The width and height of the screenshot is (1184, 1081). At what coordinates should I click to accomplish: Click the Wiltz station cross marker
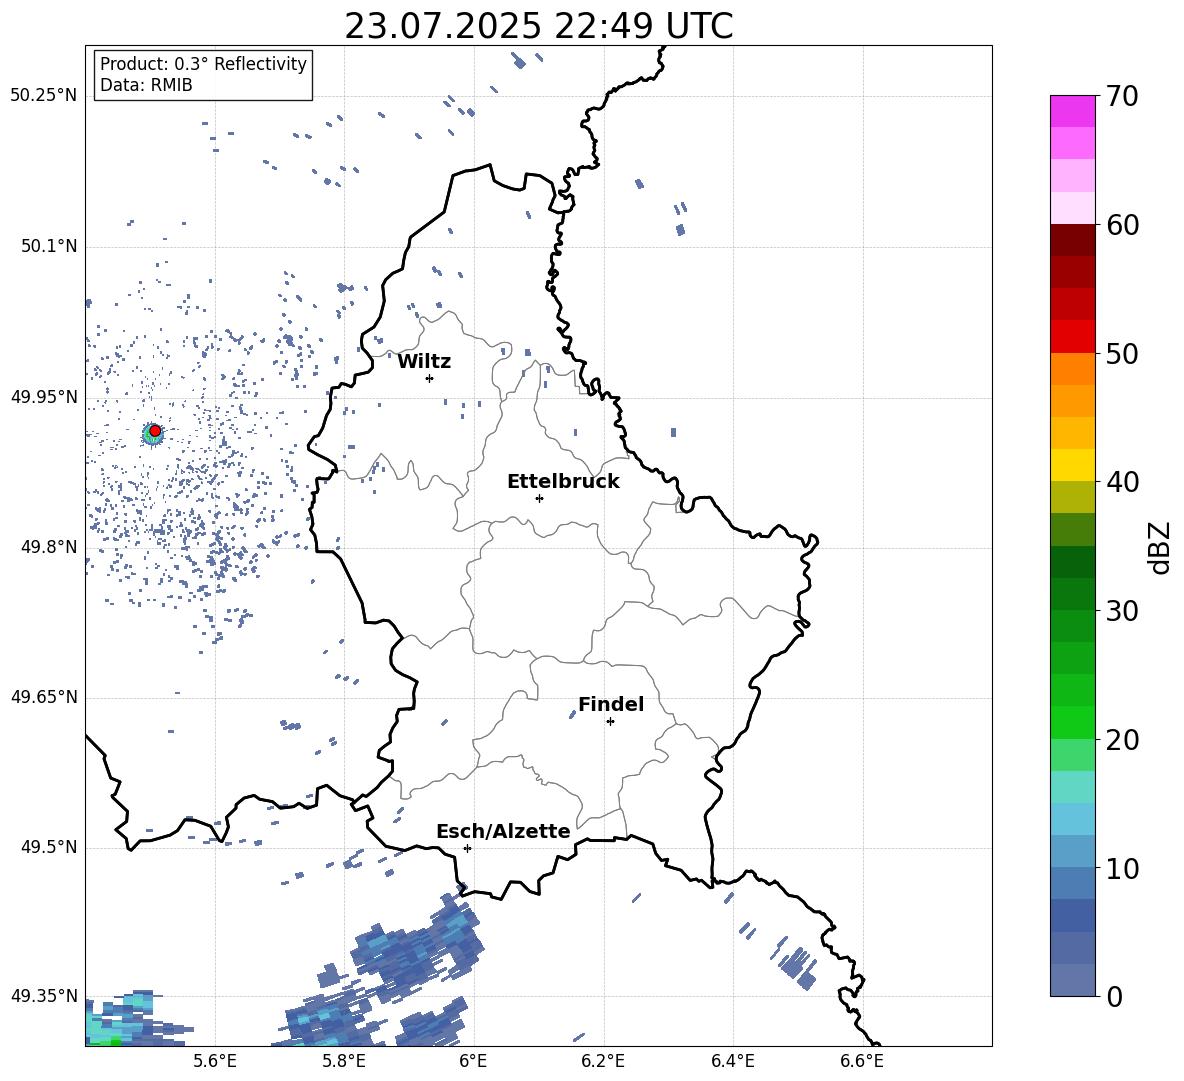click(429, 378)
